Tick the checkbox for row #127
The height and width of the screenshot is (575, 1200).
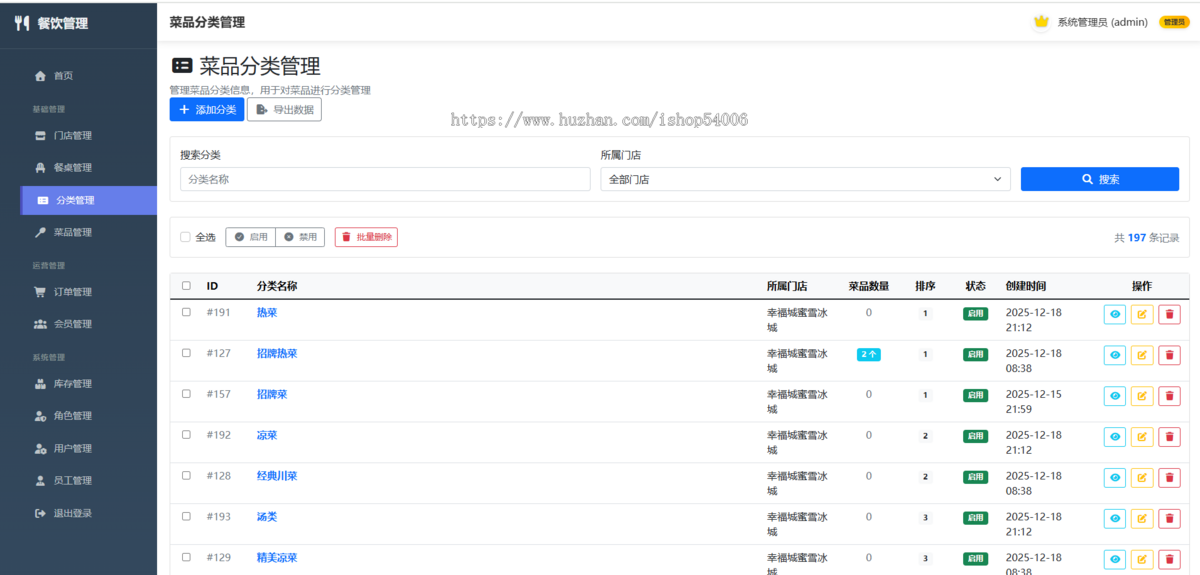point(186,353)
